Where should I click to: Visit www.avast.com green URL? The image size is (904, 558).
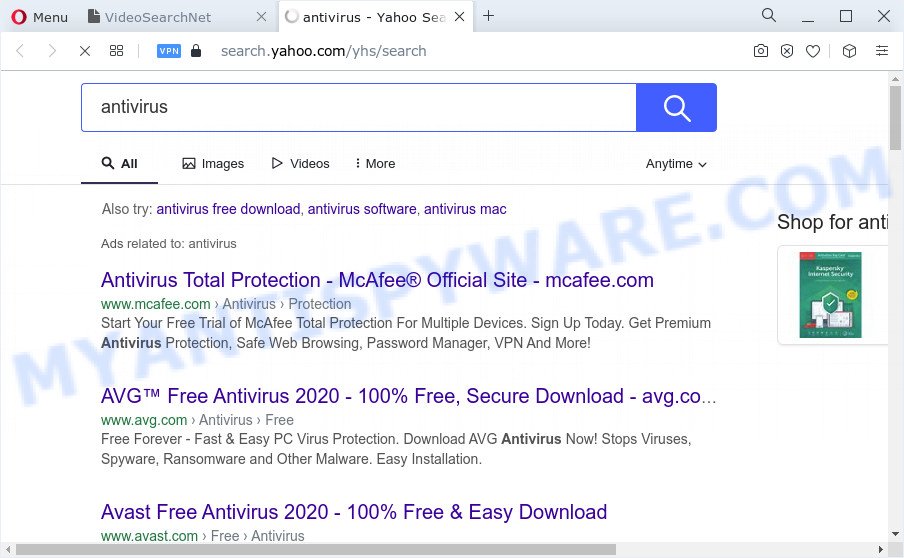(x=149, y=536)
